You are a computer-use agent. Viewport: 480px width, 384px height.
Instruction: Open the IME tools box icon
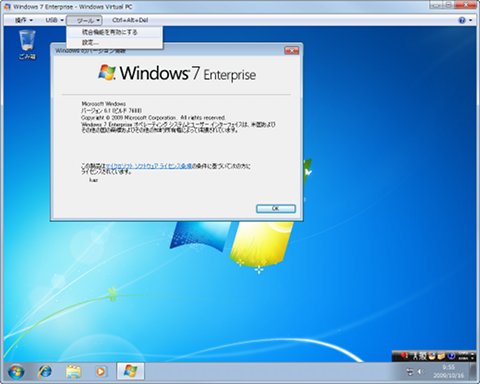tap(442, 356)
